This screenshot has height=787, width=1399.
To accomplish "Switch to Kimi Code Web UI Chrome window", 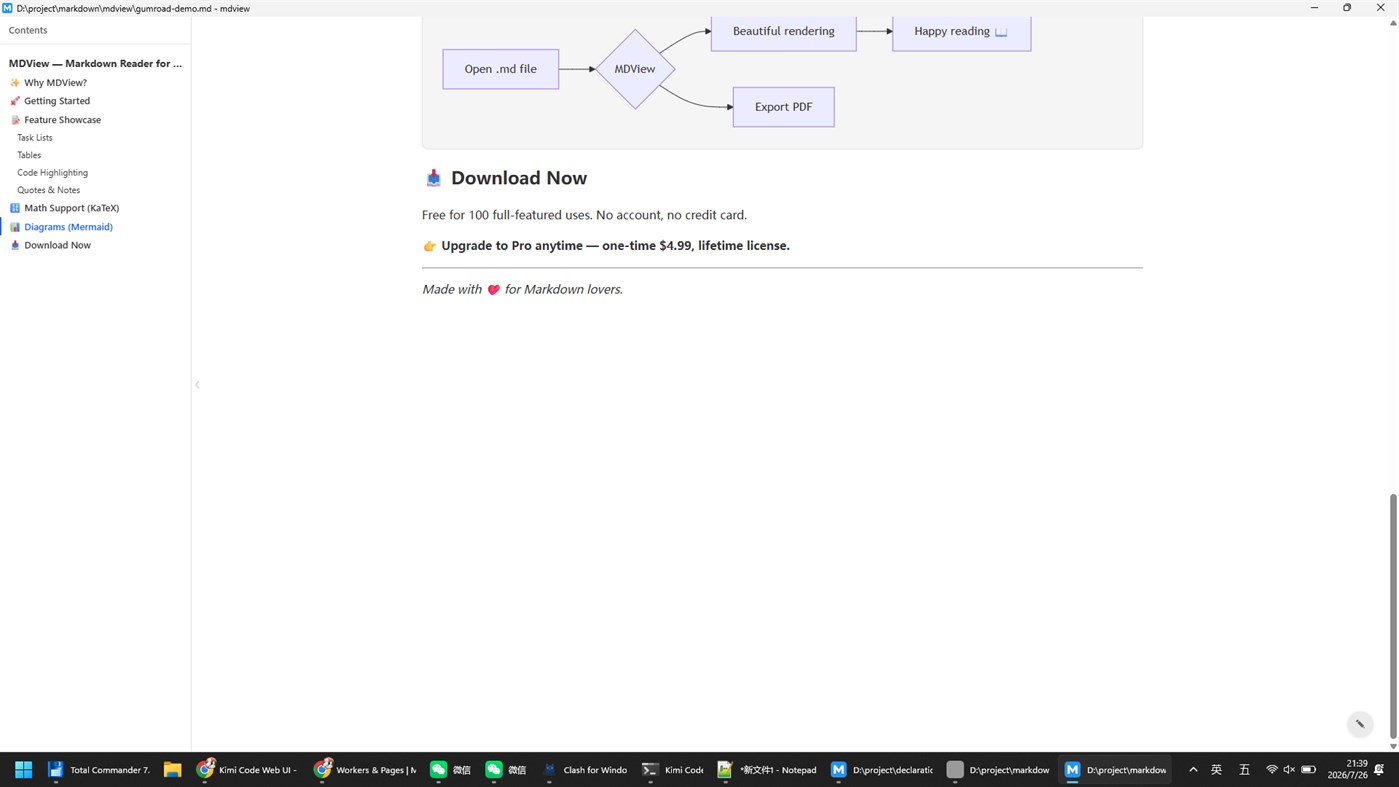I will coord(247,770).
